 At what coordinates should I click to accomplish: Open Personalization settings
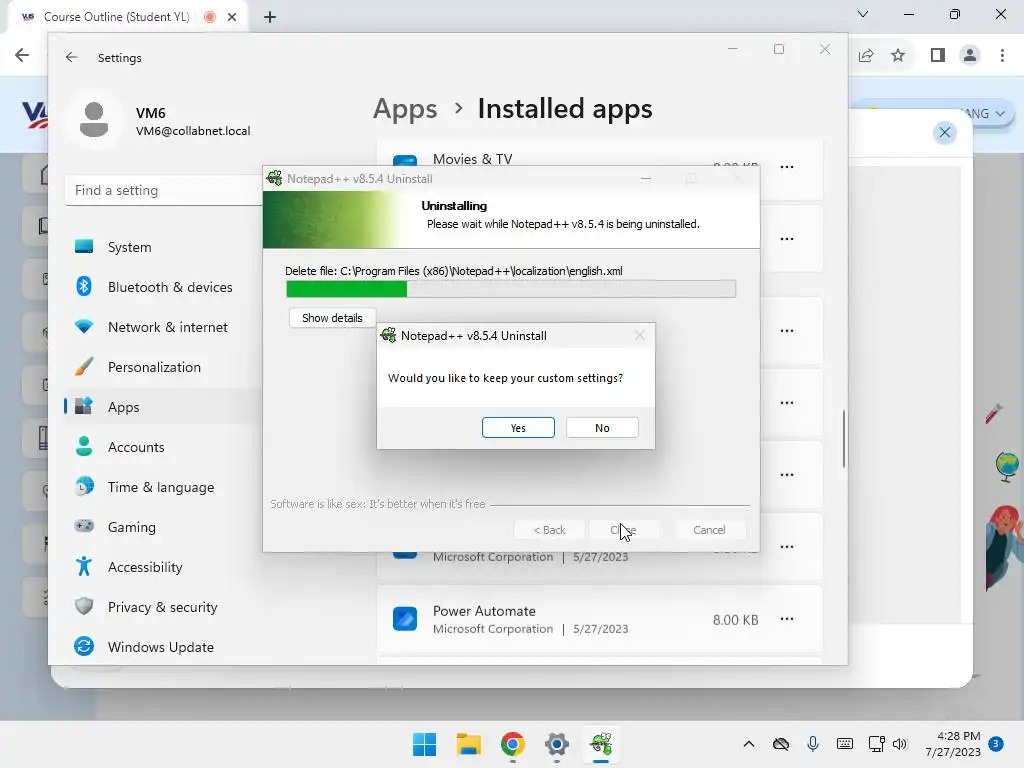[163, 367]
